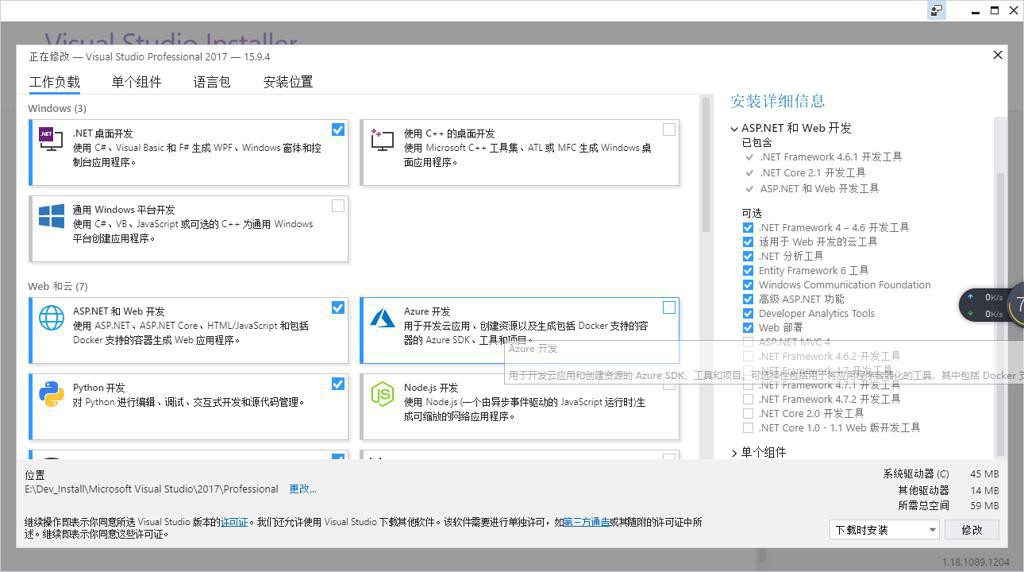Click the ASP.NET globe icon
Viewport: 1024px width, 572px height.
[51, 318]
